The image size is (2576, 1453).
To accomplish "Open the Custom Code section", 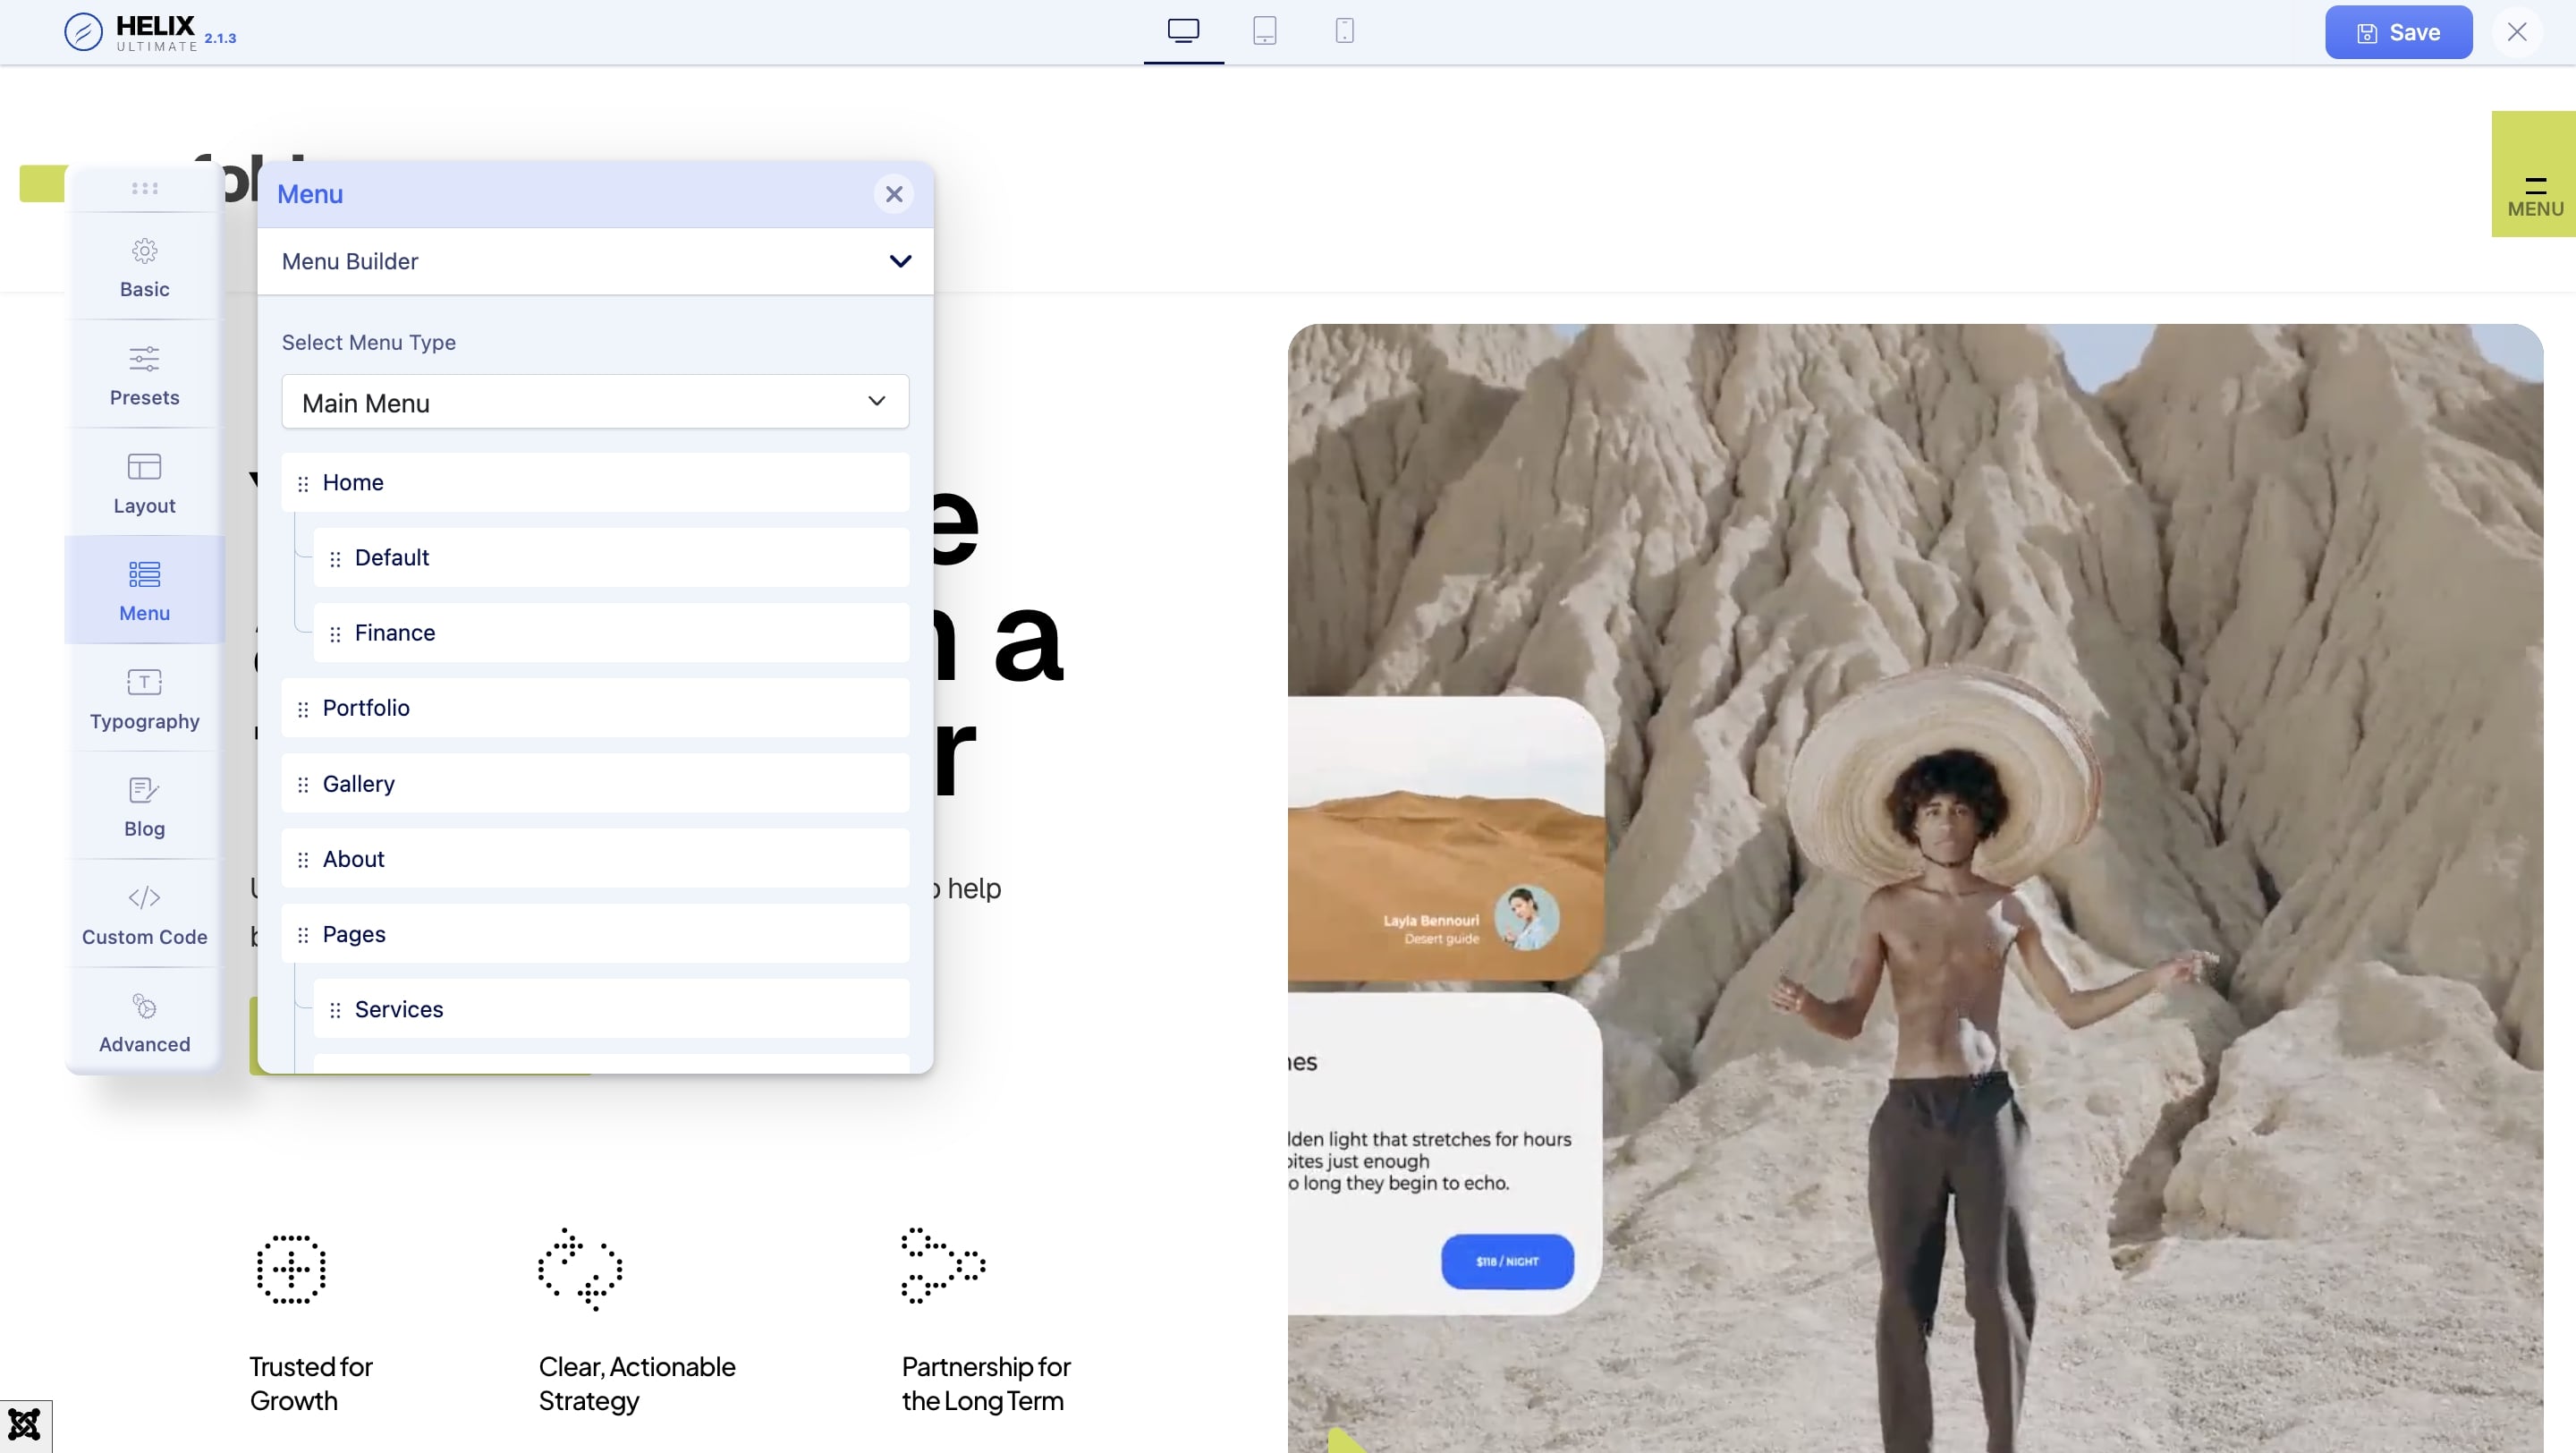I will 144,915.
